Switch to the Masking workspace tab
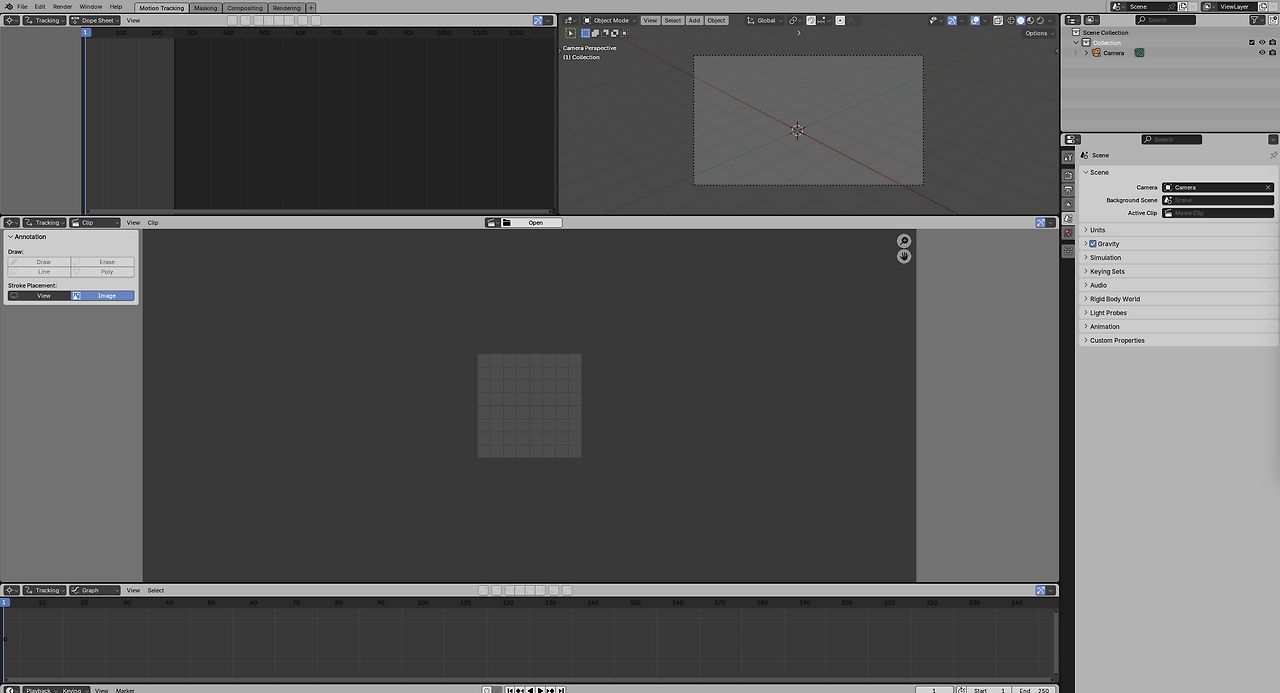1280x693 pixels. pyautogui.click(x=205, y=8)
